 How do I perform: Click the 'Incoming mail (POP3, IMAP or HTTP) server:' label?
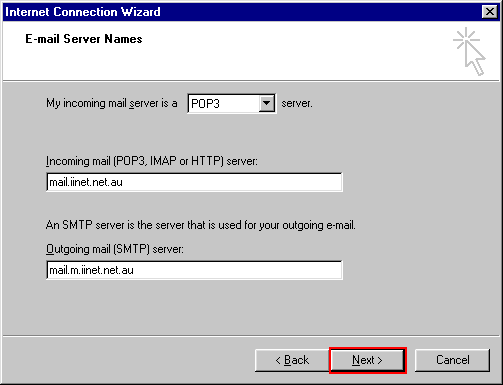click(x=152, y=161)
